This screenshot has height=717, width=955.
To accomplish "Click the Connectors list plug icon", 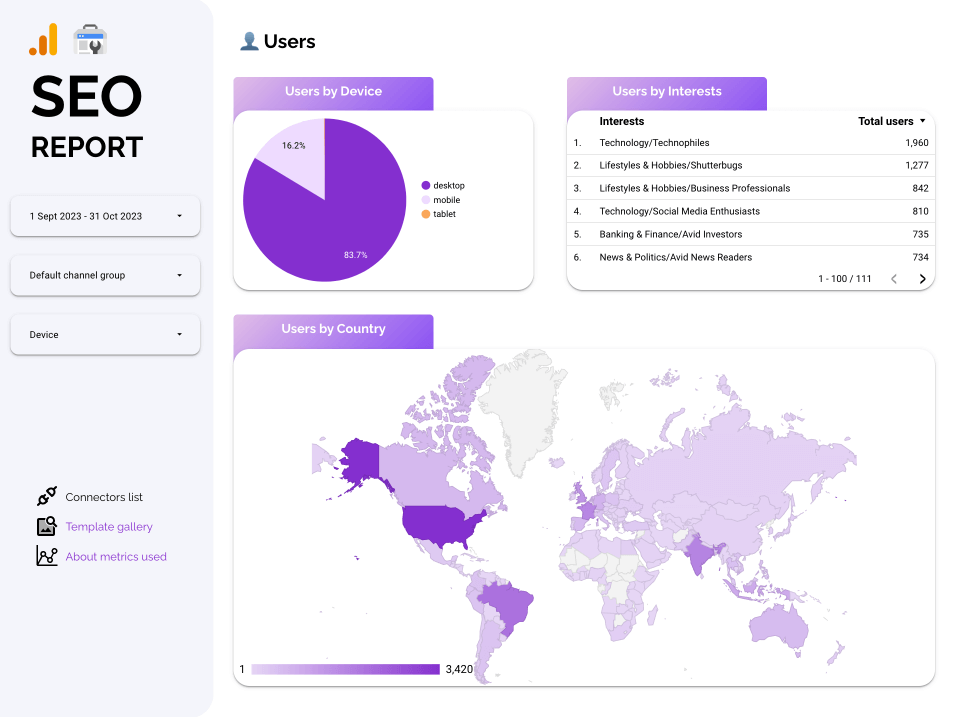I will click(x=46, y=496).
